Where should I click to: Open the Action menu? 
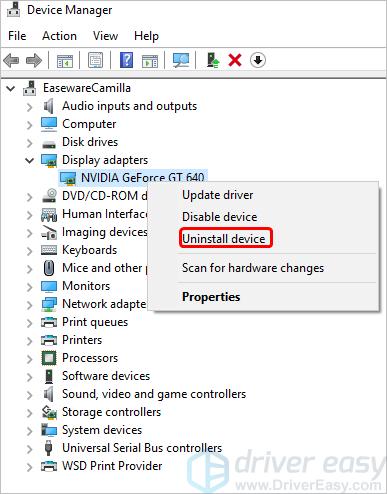point(59,36)
